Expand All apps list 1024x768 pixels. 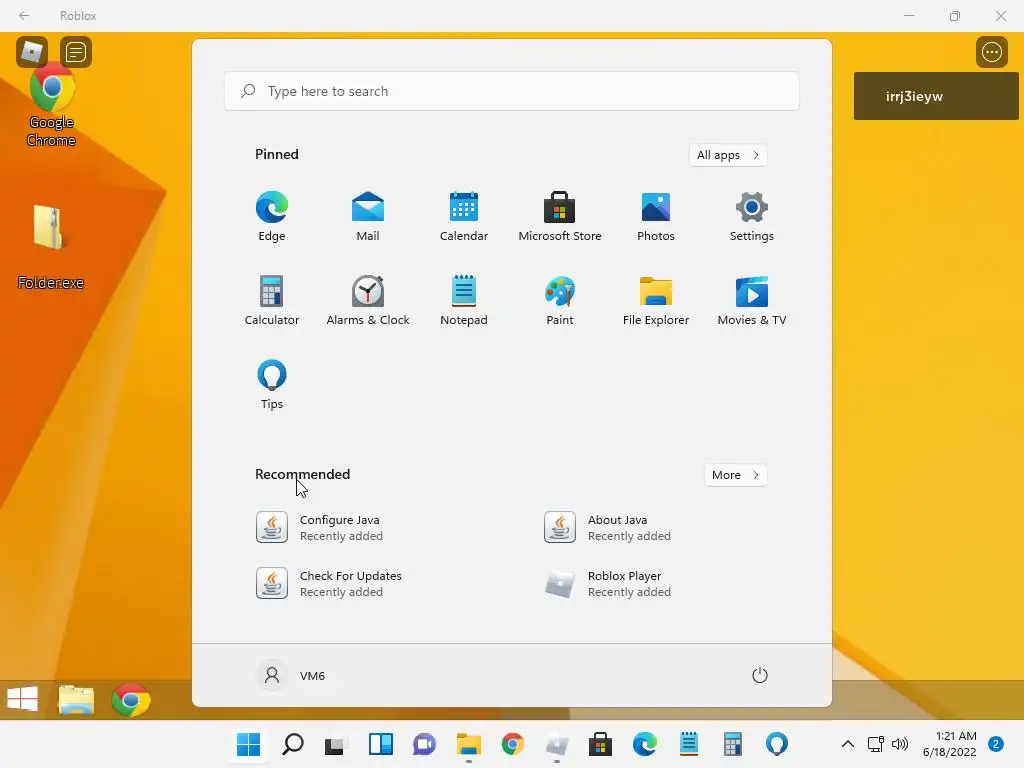pos(728,155)
